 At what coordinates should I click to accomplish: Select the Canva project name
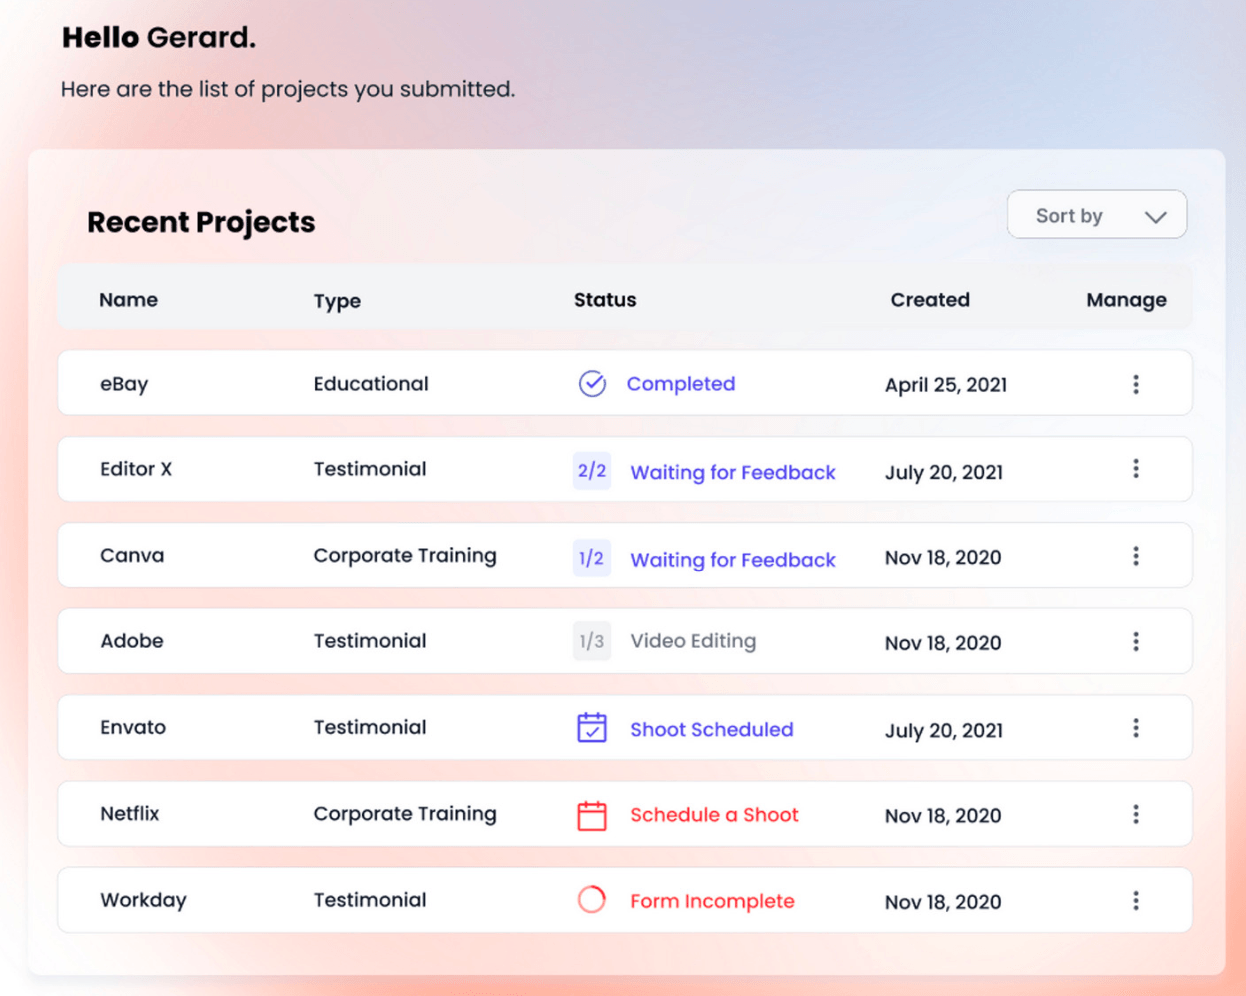pyautogui.click(x=132, y=555)
